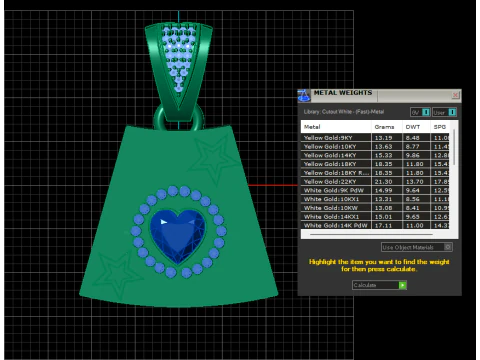Click the green Calculate arrow icon
Viewport: 480px width, 360px height.
[403, 285]
